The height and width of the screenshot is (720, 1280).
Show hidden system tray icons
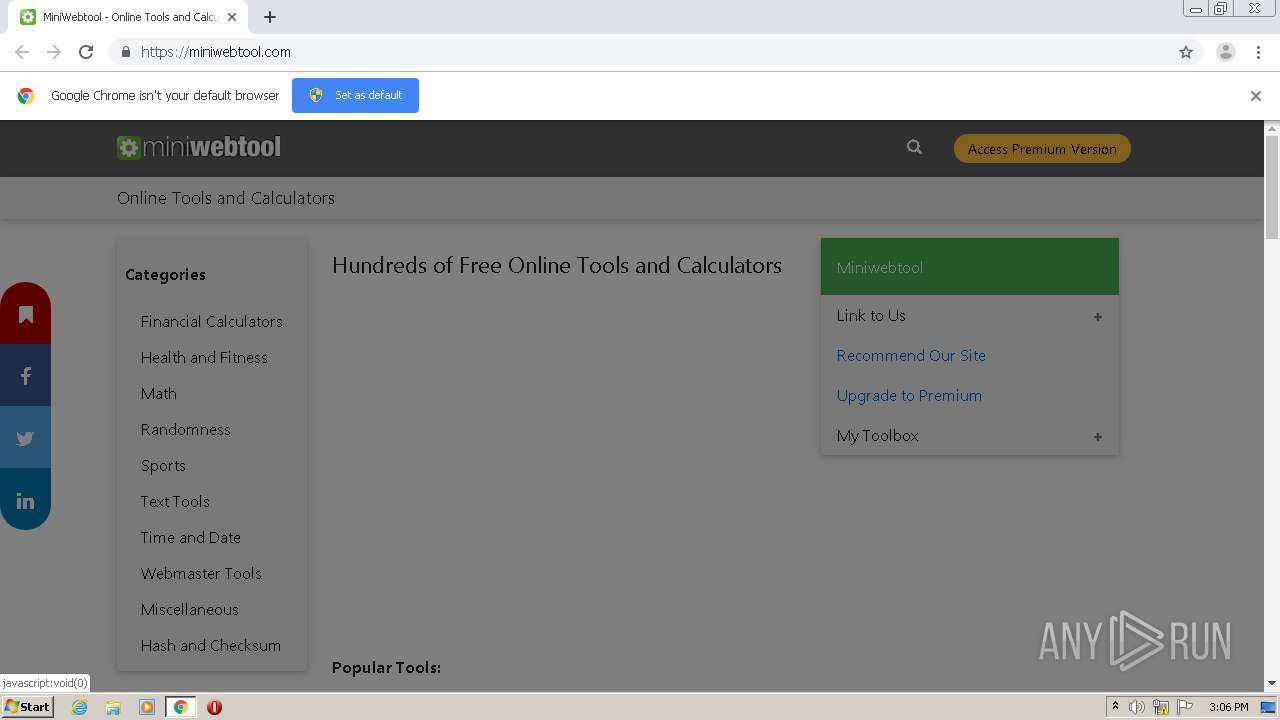coord(1115,707)
